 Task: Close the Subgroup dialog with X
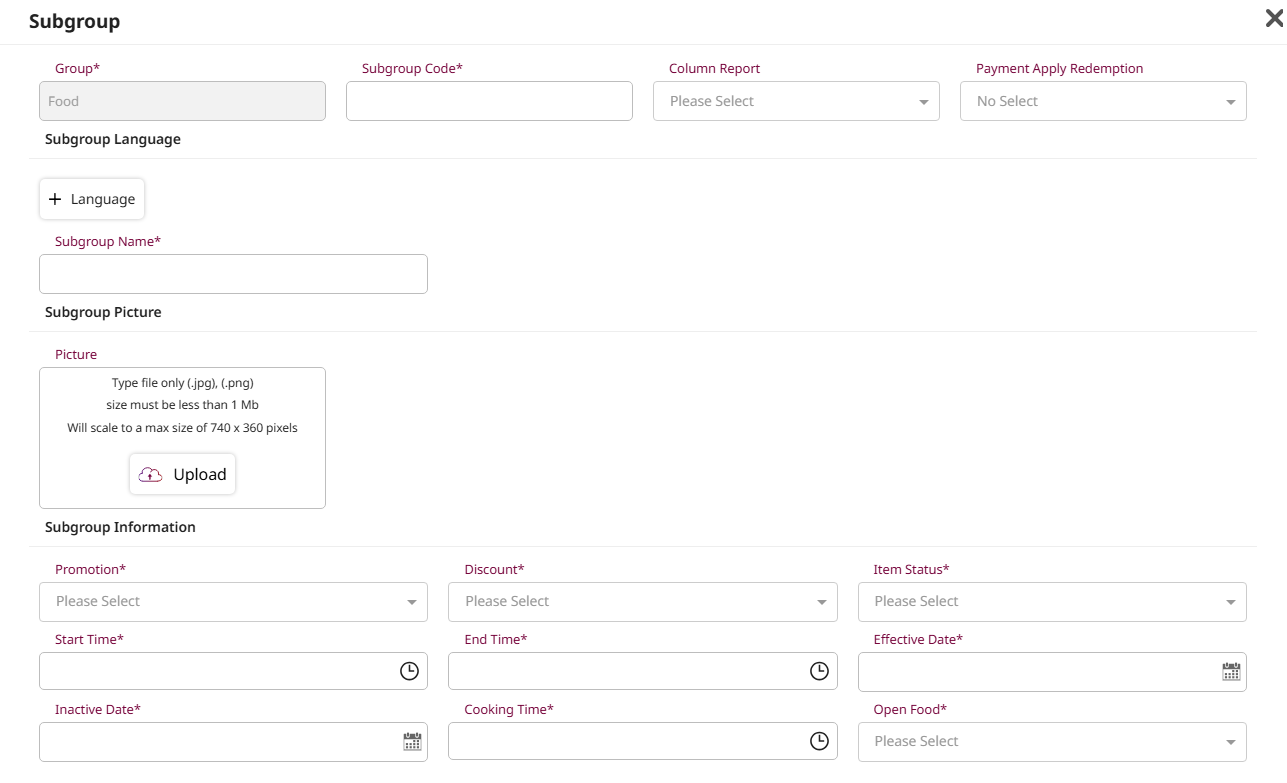(1273, 19)
